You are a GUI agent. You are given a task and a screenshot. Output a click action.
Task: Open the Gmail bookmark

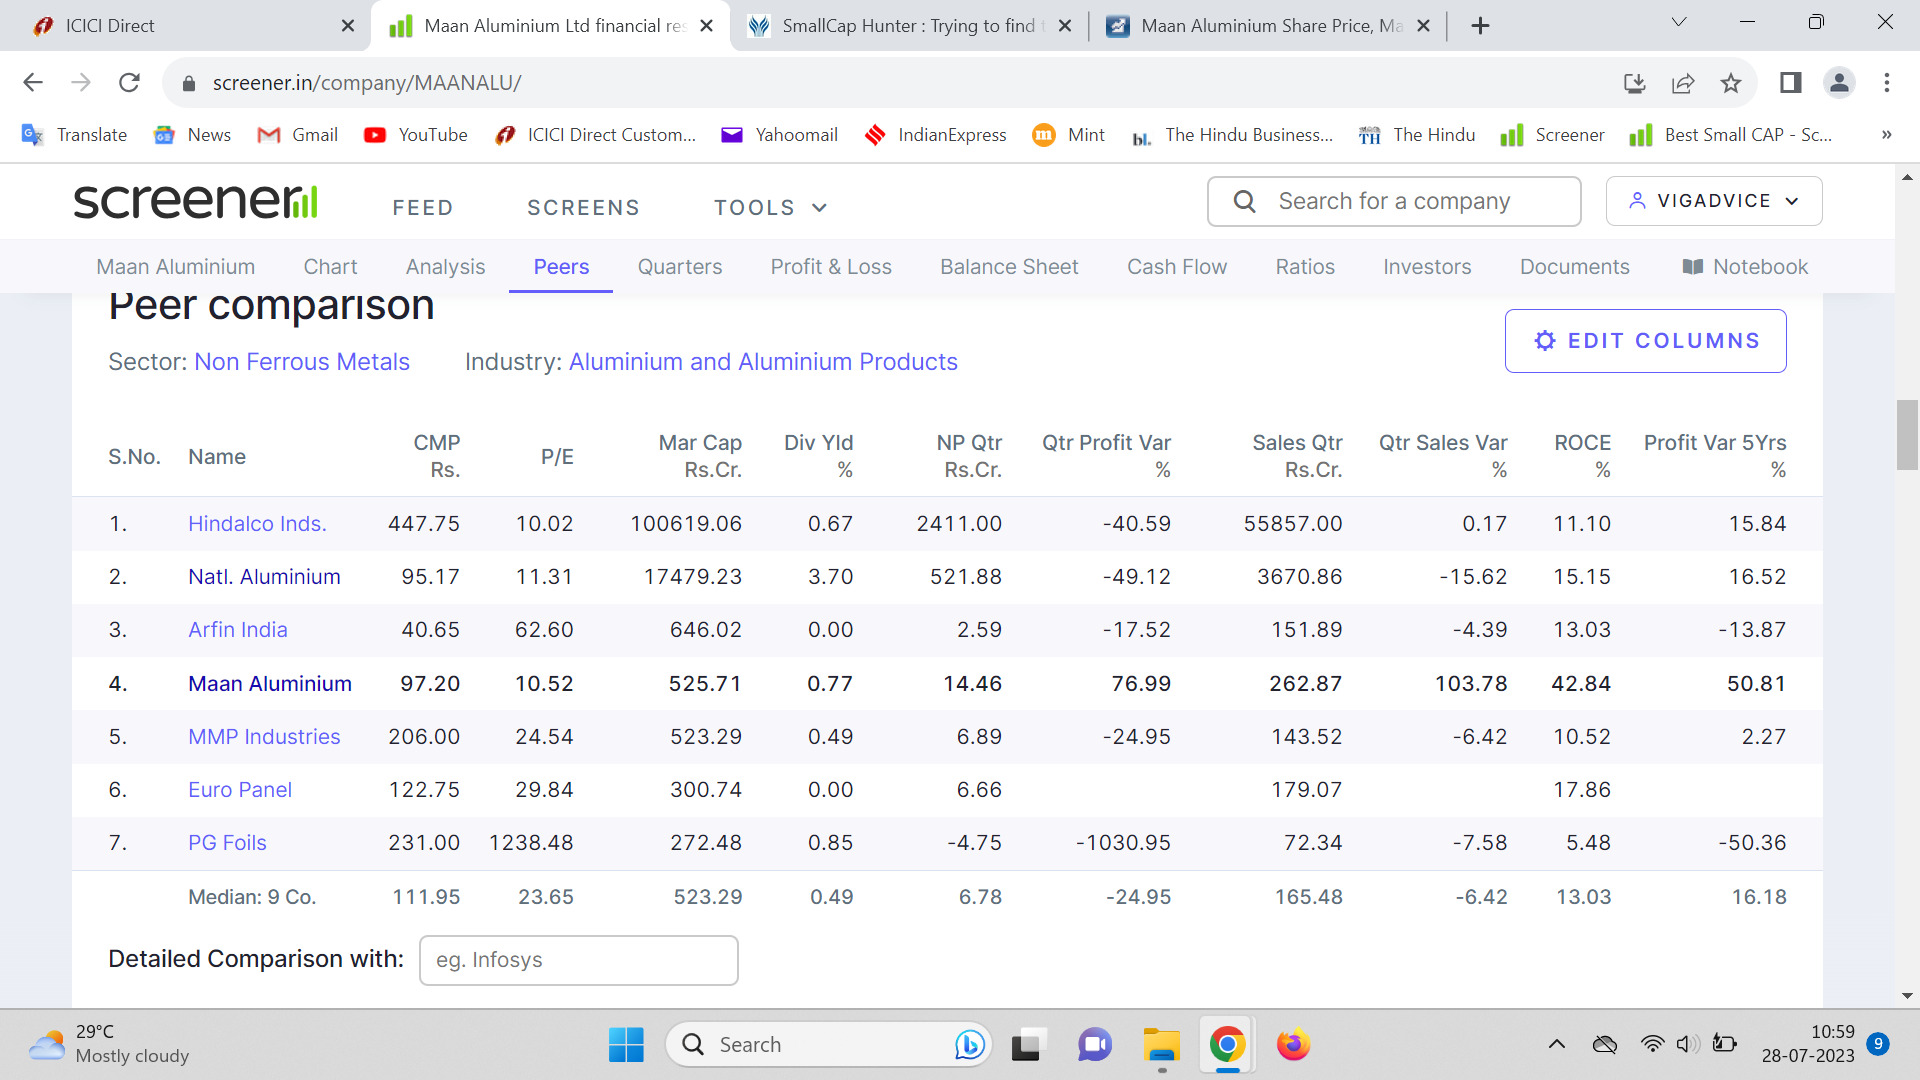tap(298, 135)
